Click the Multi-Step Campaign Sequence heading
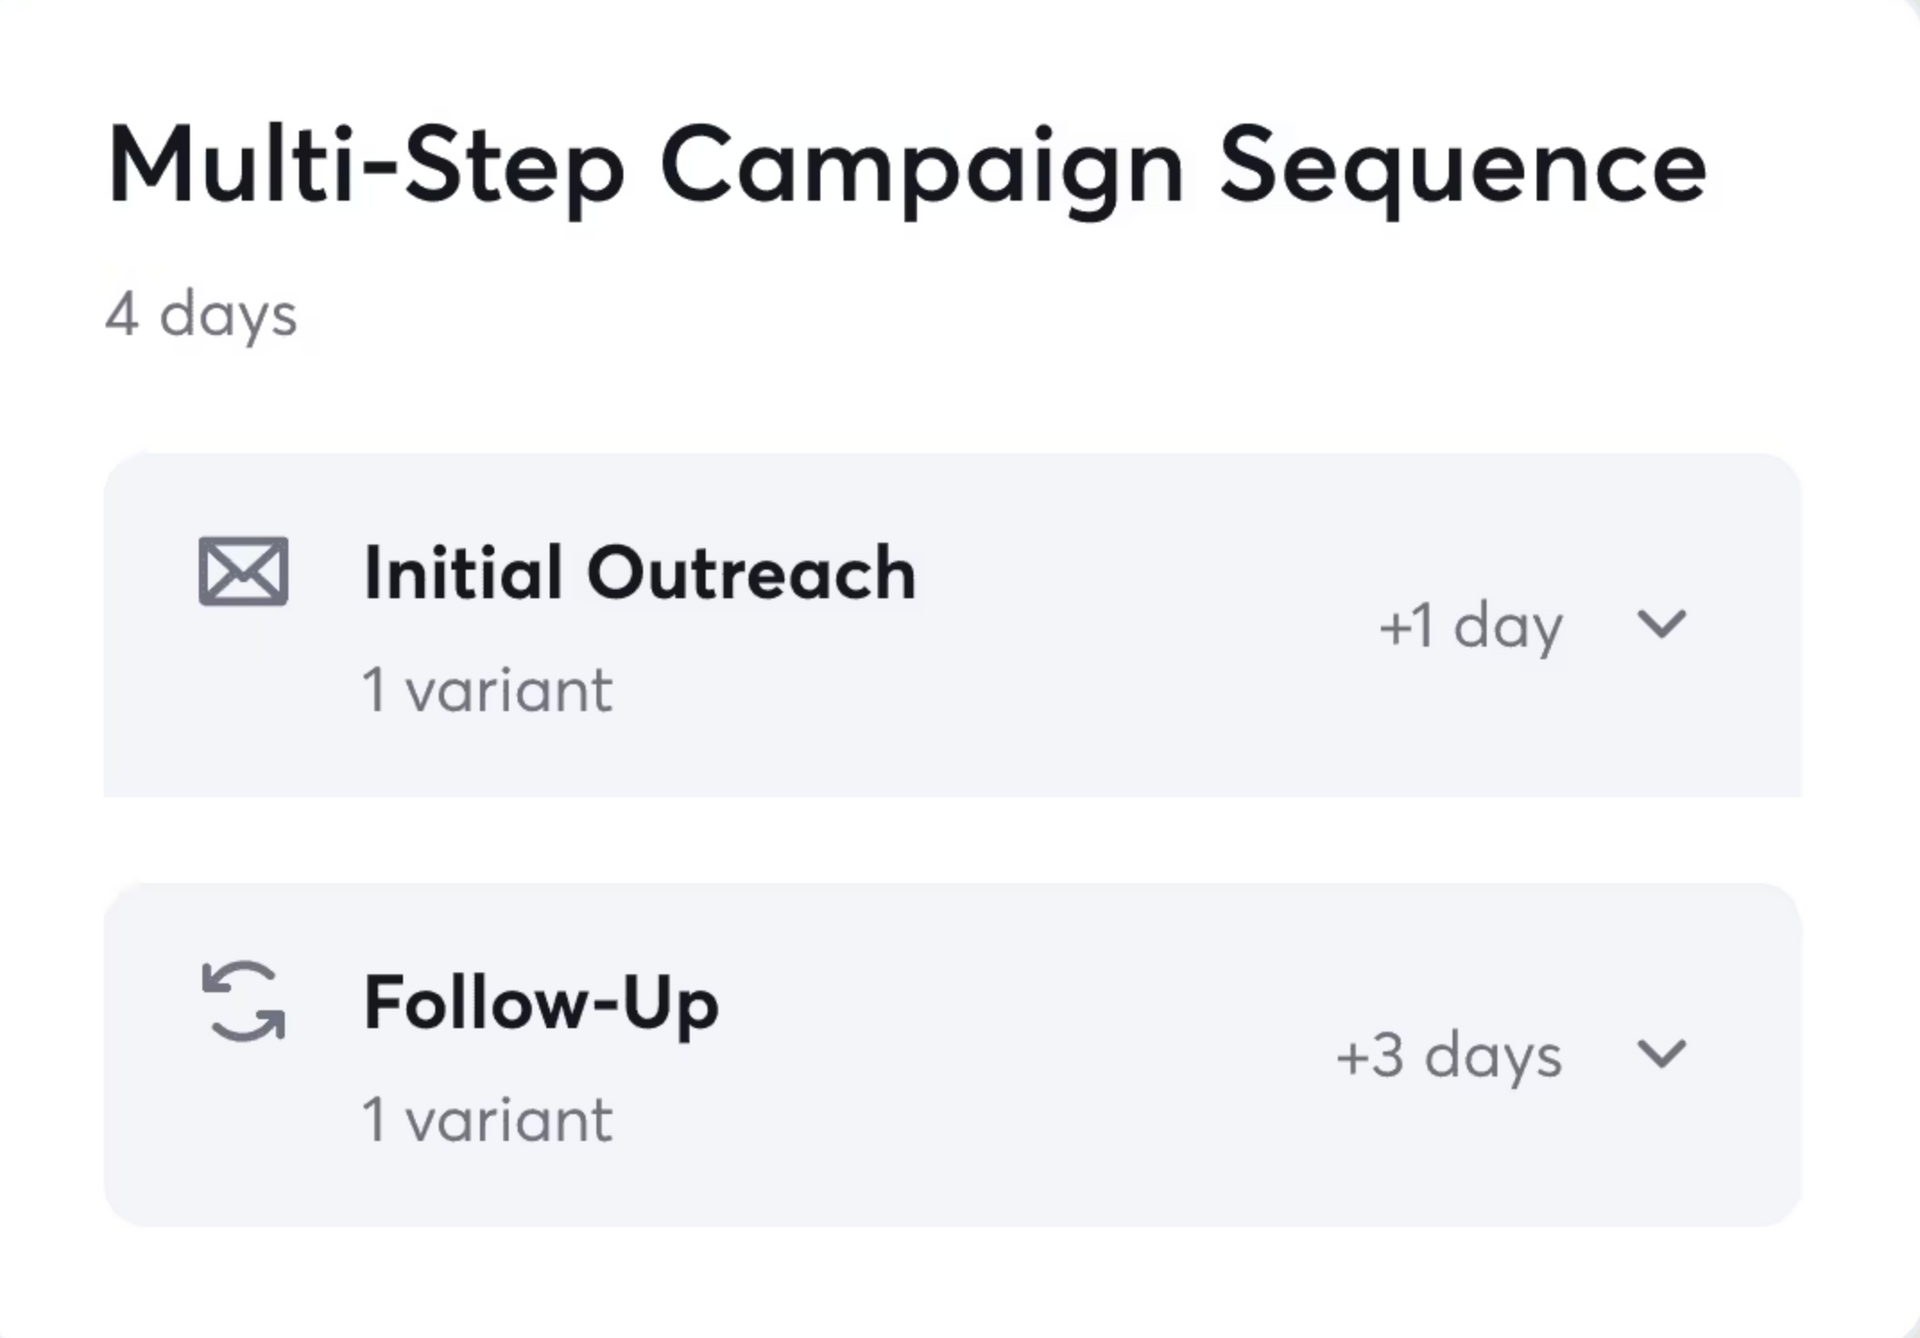This screenshot has height=1338, width=1920. point(907,167)
